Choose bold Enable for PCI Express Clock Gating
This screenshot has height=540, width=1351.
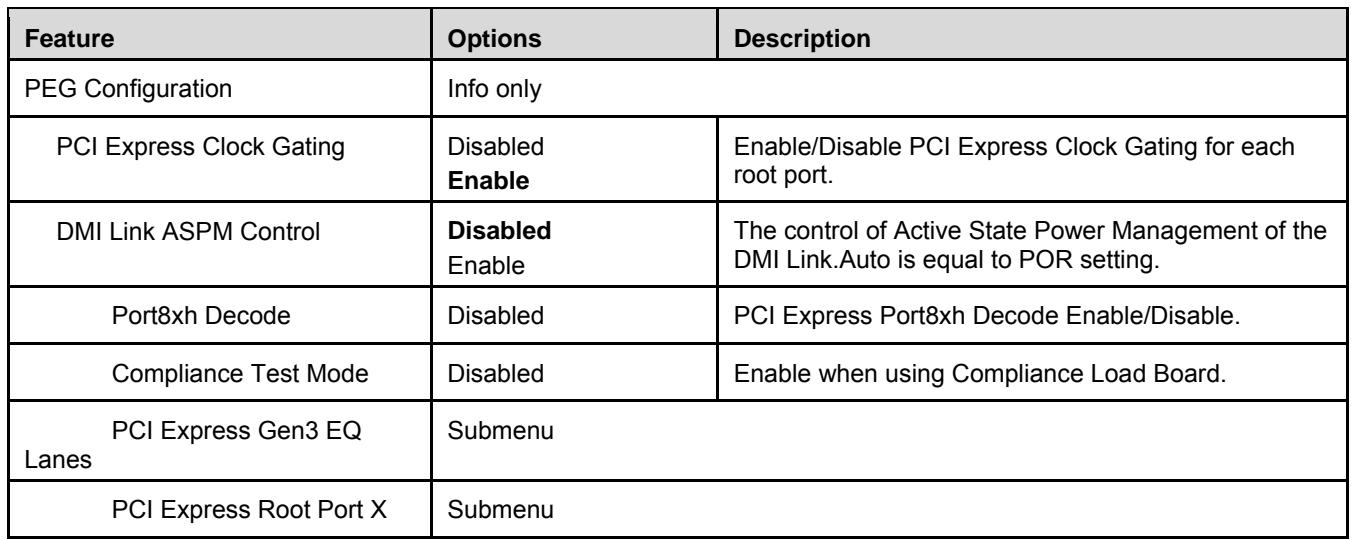[484, 174]
